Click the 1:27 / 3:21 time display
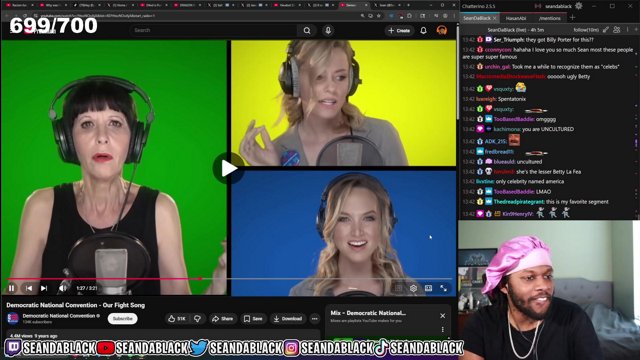Screen dimensions: 640x360 tap(87, 288)
